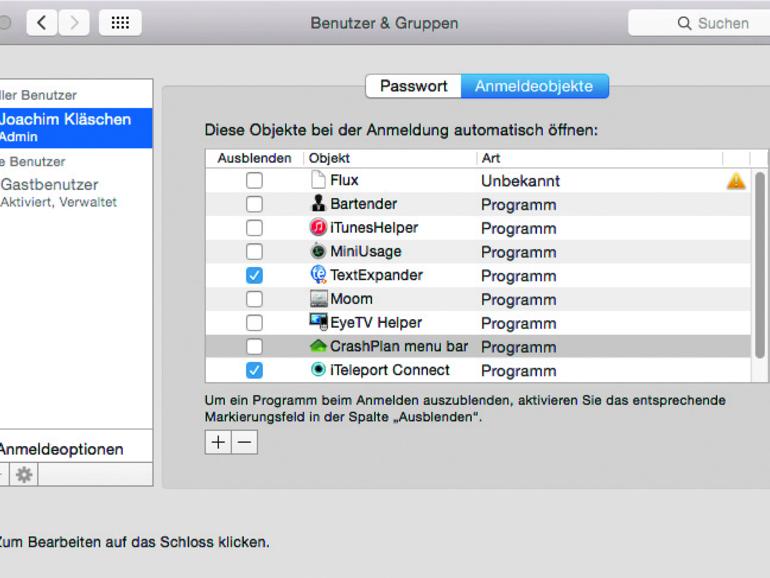Screen dimensions: 770x578
Task: Toggle the Ausblenden checkbox for Bartender
Action: 254,204
